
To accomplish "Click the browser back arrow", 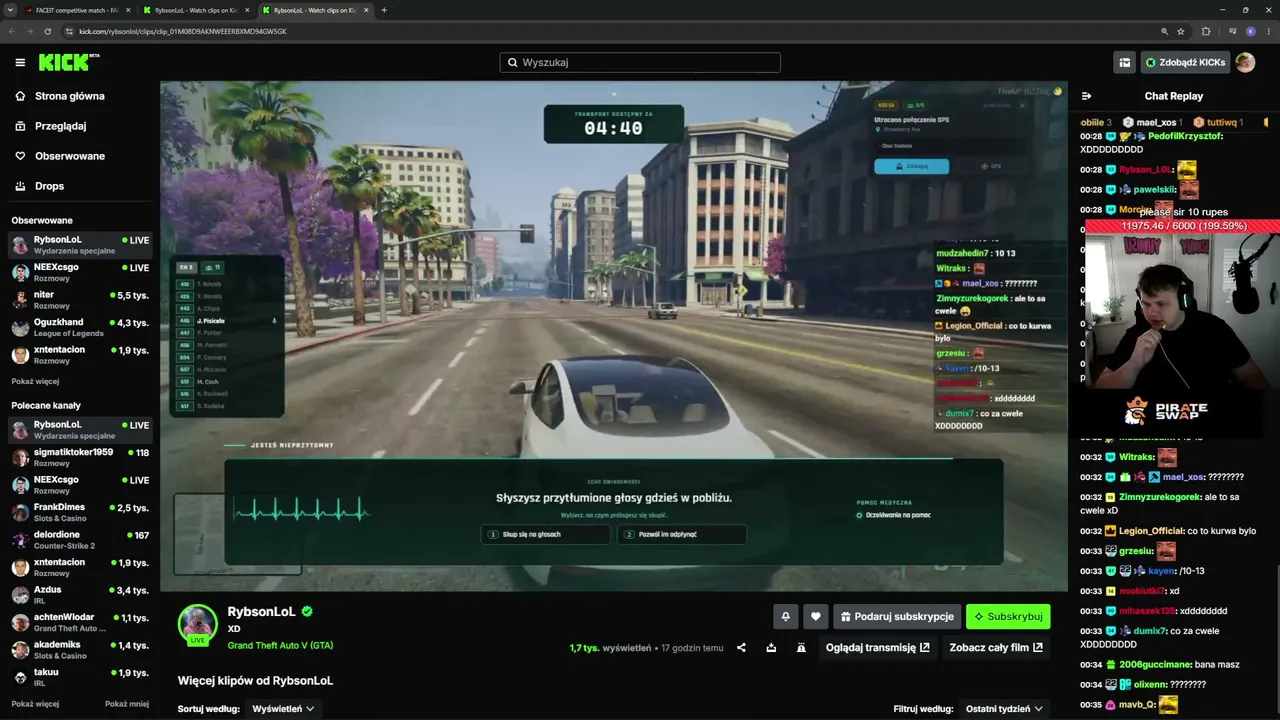I will pos(12,31).
